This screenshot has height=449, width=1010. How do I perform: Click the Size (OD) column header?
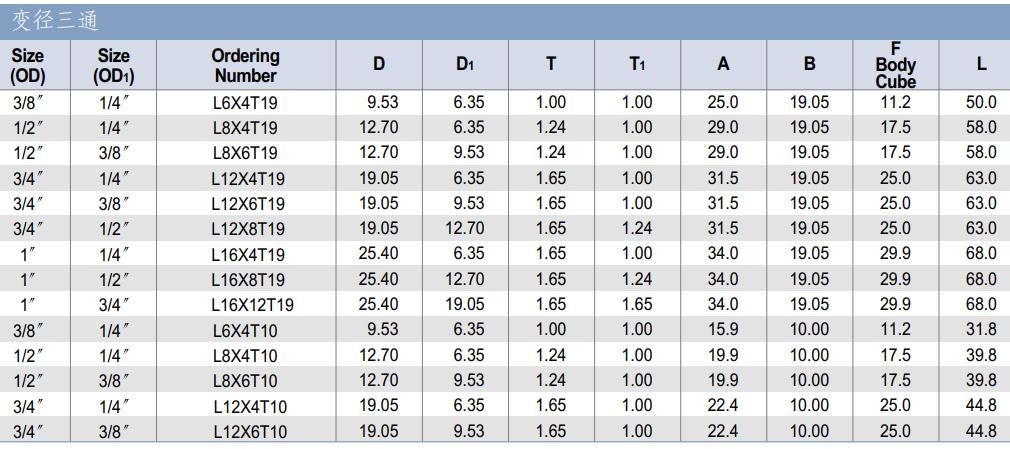pyautogui.click(x=28, y=66)
